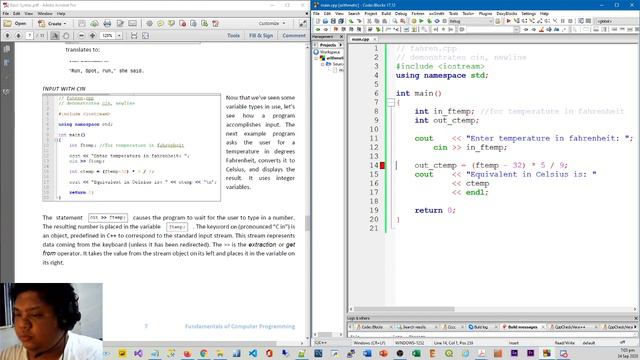Click the Fit Width icon in Acrobat
The height and width of the screenshot is (360, 640).
[134, 36]
